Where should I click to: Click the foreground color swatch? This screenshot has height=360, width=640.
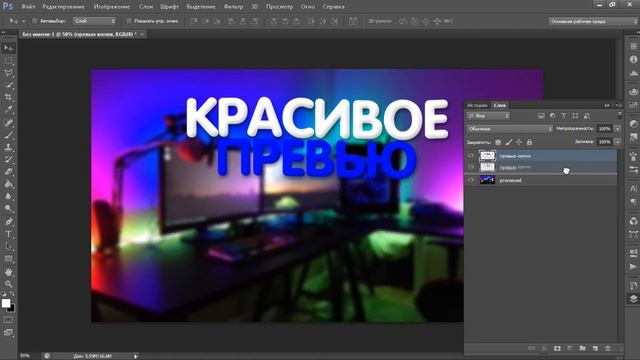5,303
